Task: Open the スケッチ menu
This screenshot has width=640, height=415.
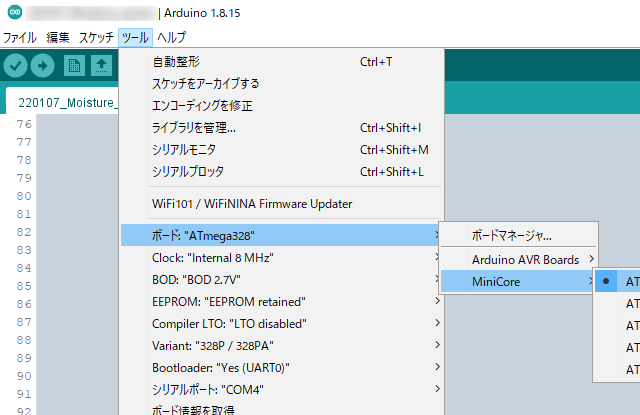Action: pyautogui.click(x=96, y=37)
